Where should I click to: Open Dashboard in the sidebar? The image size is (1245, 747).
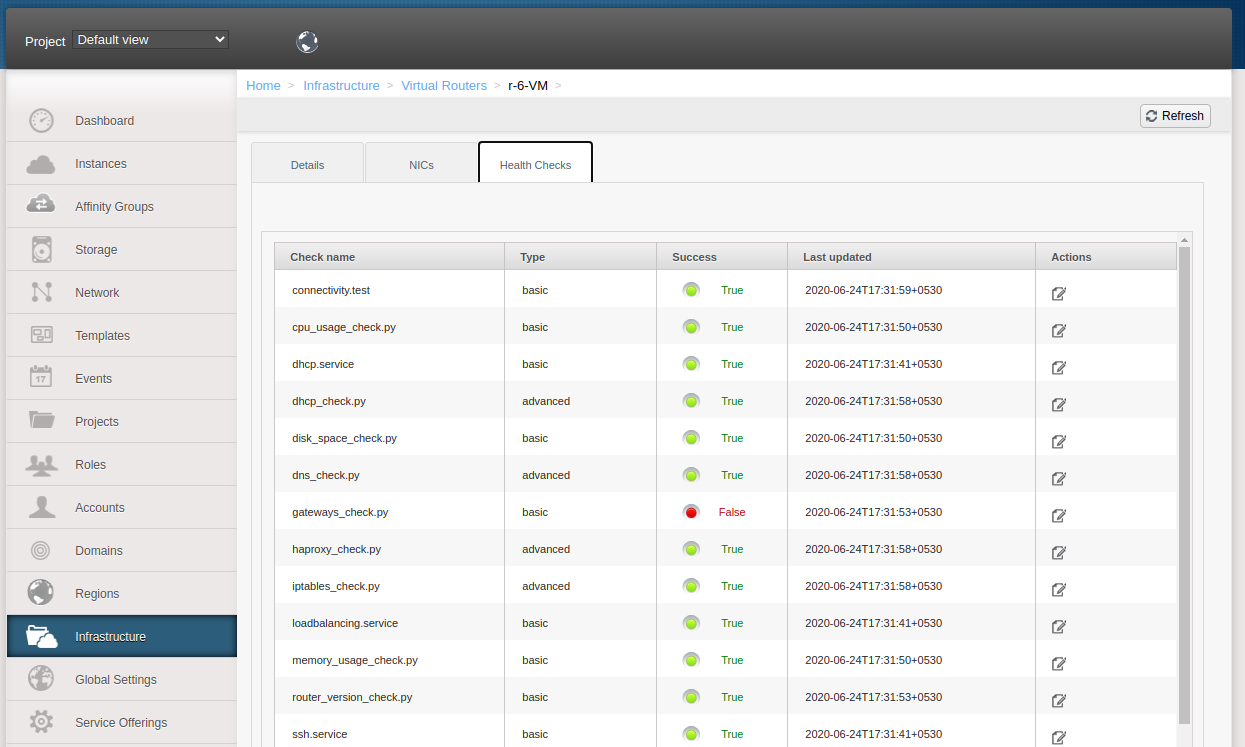(x=121, y=121)
